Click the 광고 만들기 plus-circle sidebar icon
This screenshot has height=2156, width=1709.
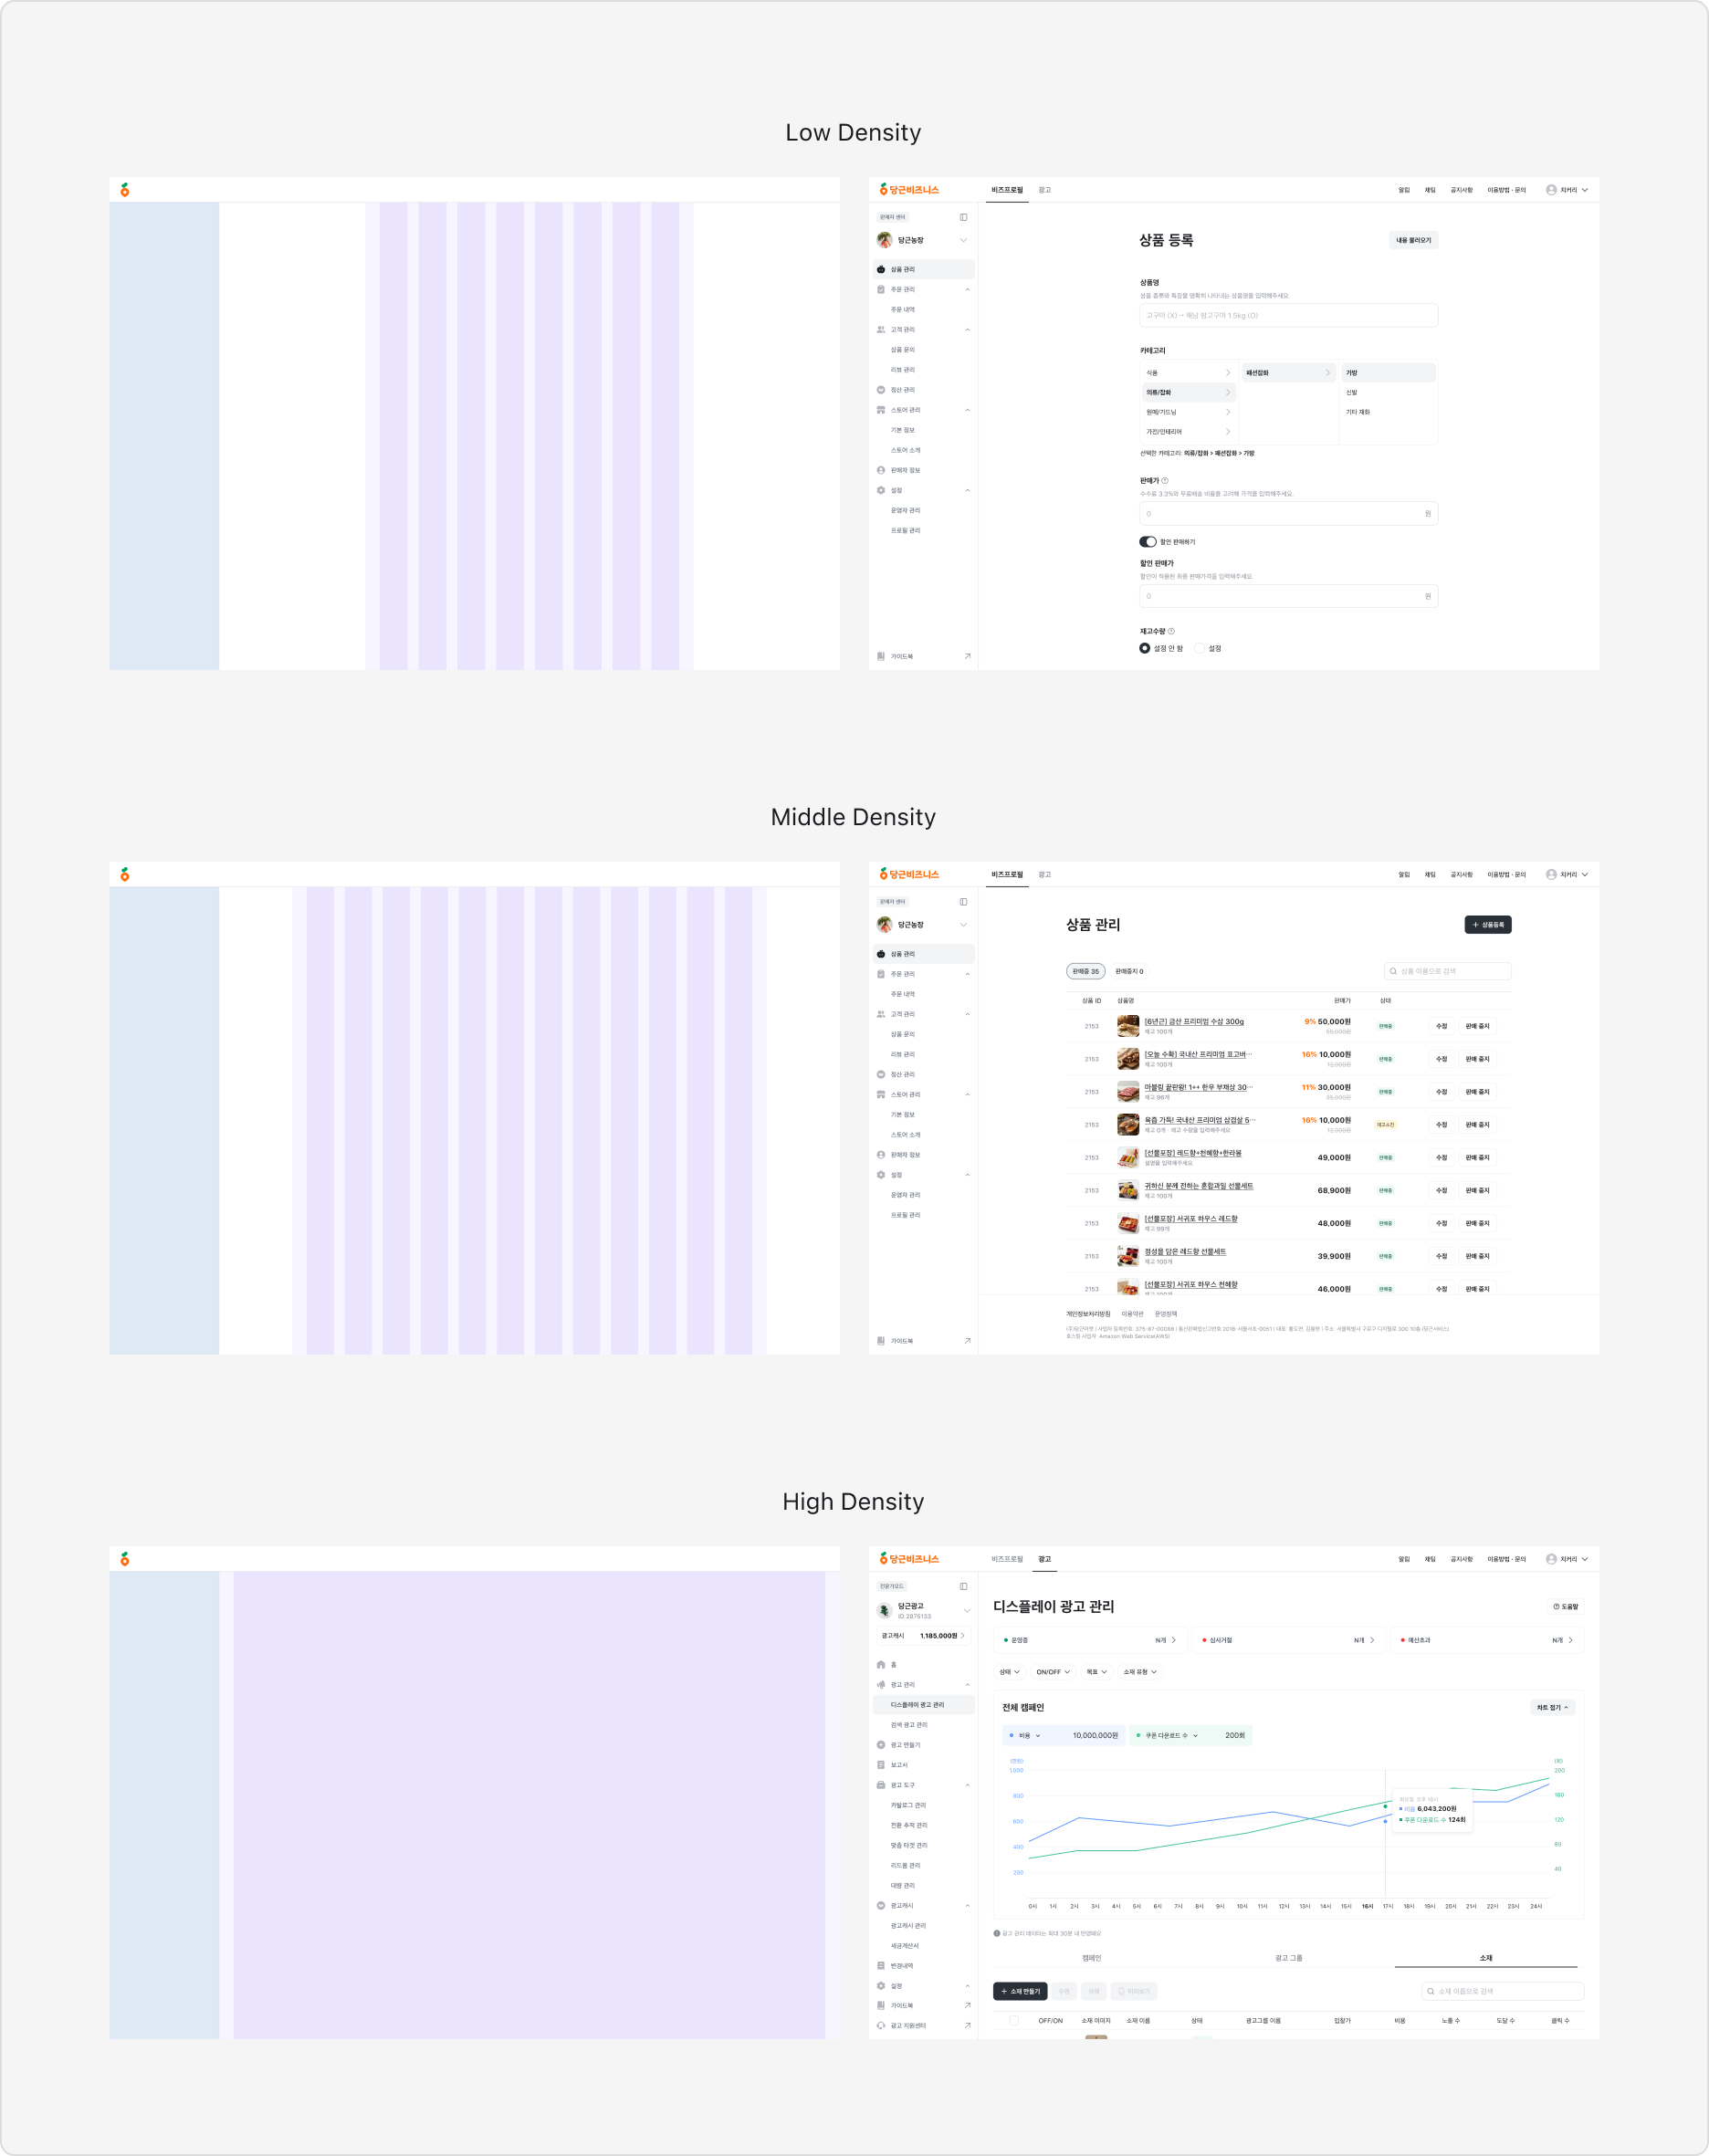pyautogui.click(x=881, y=1745)
